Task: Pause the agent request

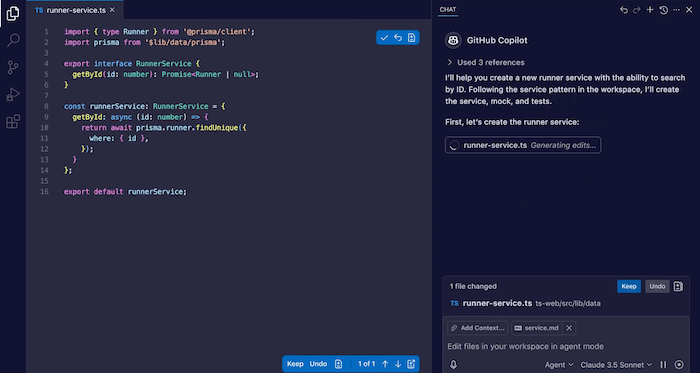Action: click(663, 365)
